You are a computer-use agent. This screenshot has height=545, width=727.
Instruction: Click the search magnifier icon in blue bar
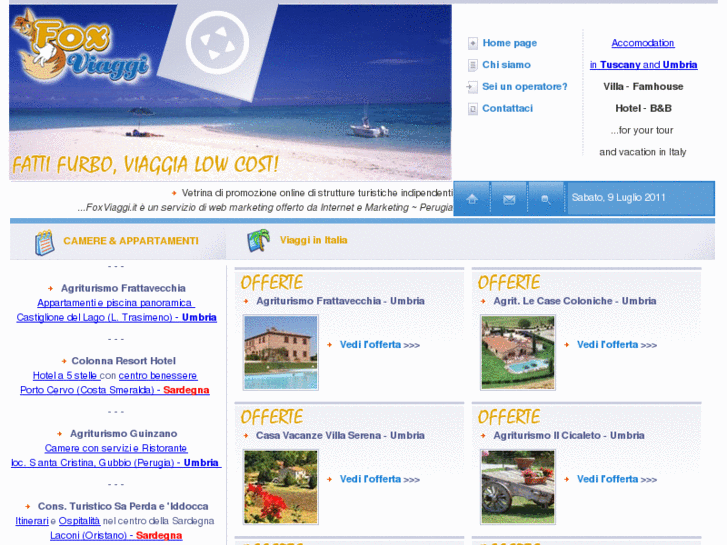coord(546,199)
